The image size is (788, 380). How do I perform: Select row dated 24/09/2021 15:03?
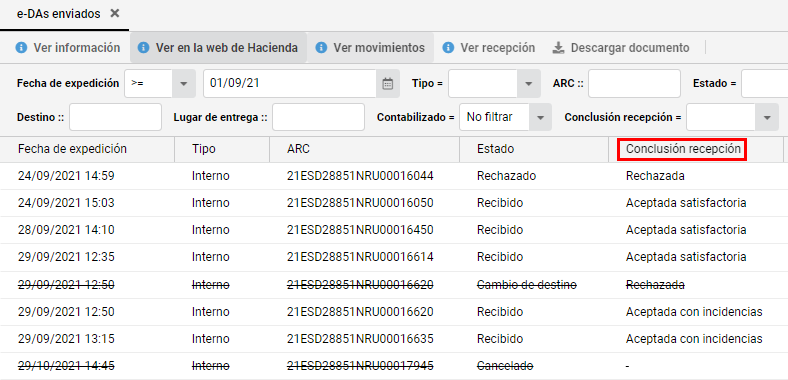click(x=394, y=203)
